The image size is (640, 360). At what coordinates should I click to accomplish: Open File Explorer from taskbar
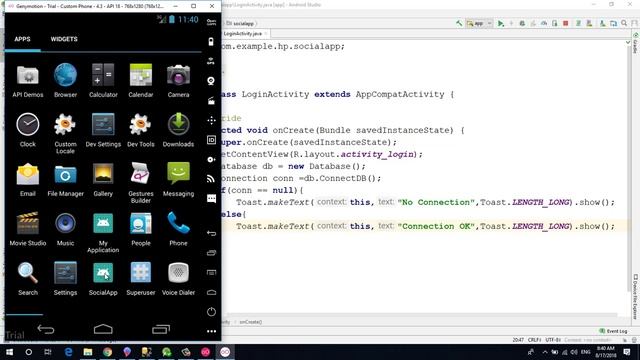(88, 352)
